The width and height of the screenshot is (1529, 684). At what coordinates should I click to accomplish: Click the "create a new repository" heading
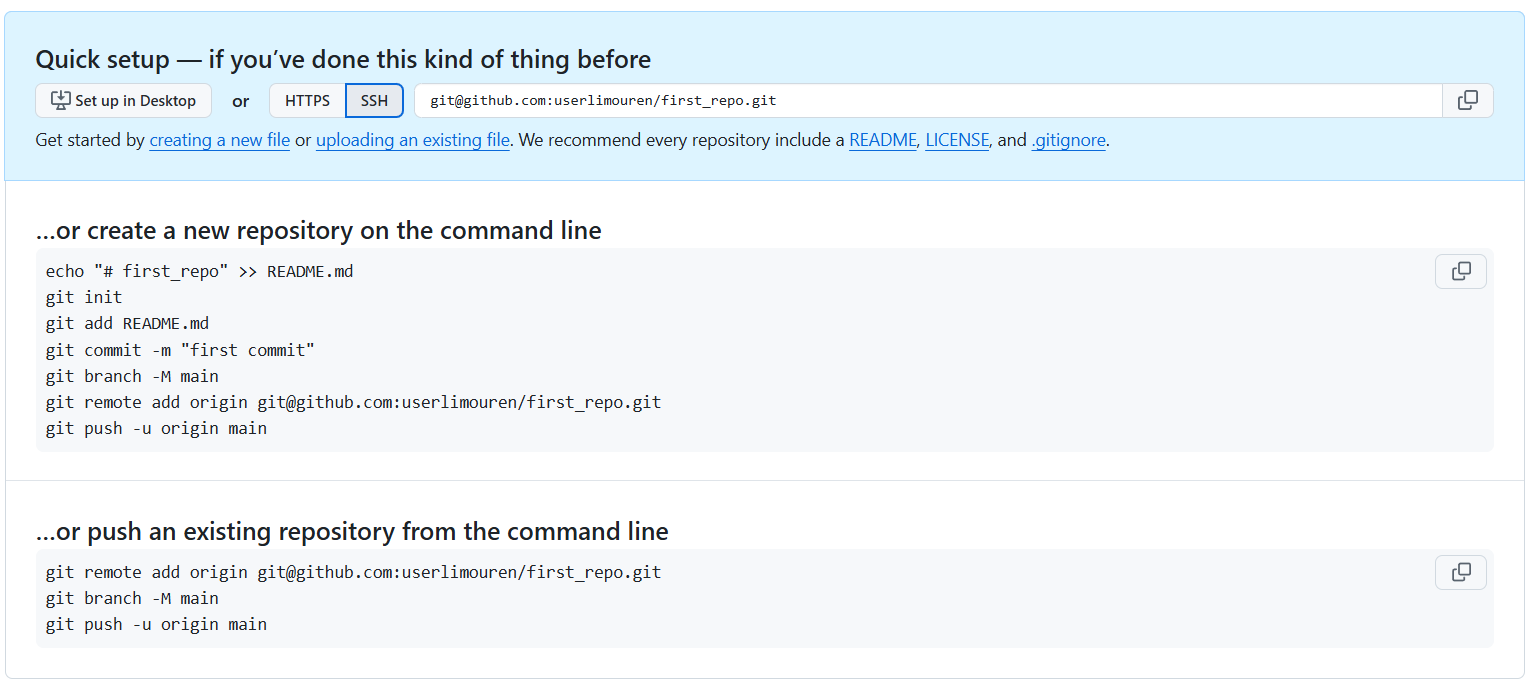click(318, 231)
